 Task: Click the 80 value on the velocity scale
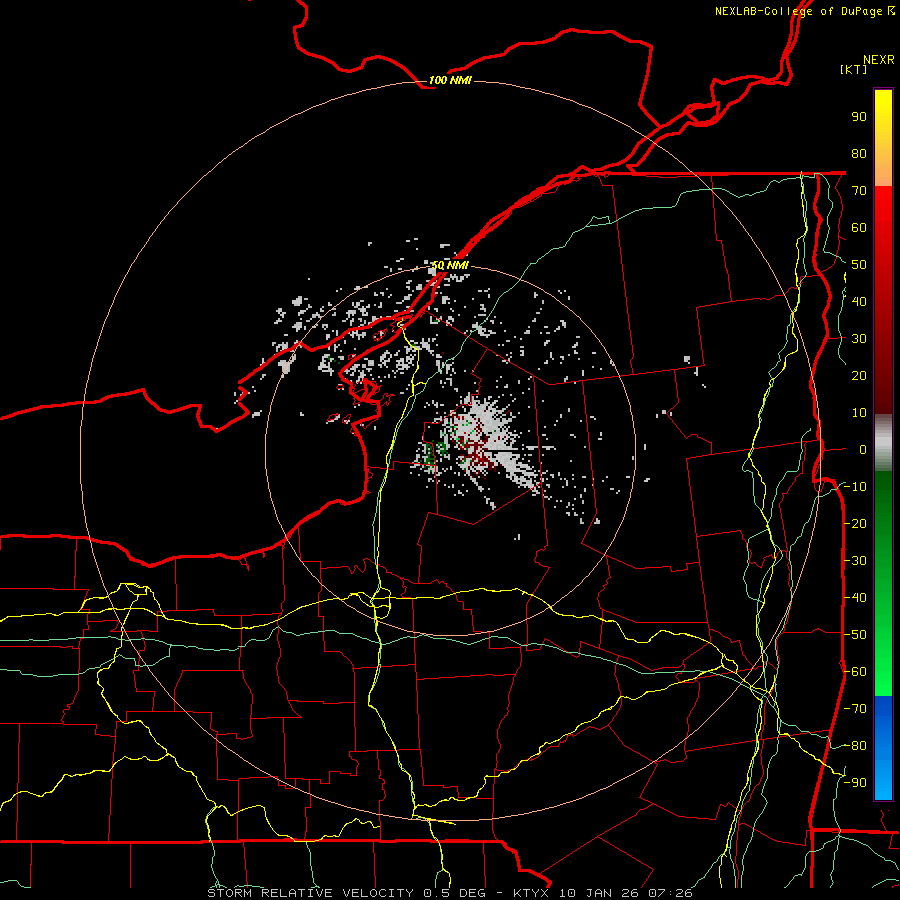[x=859, y=153]
